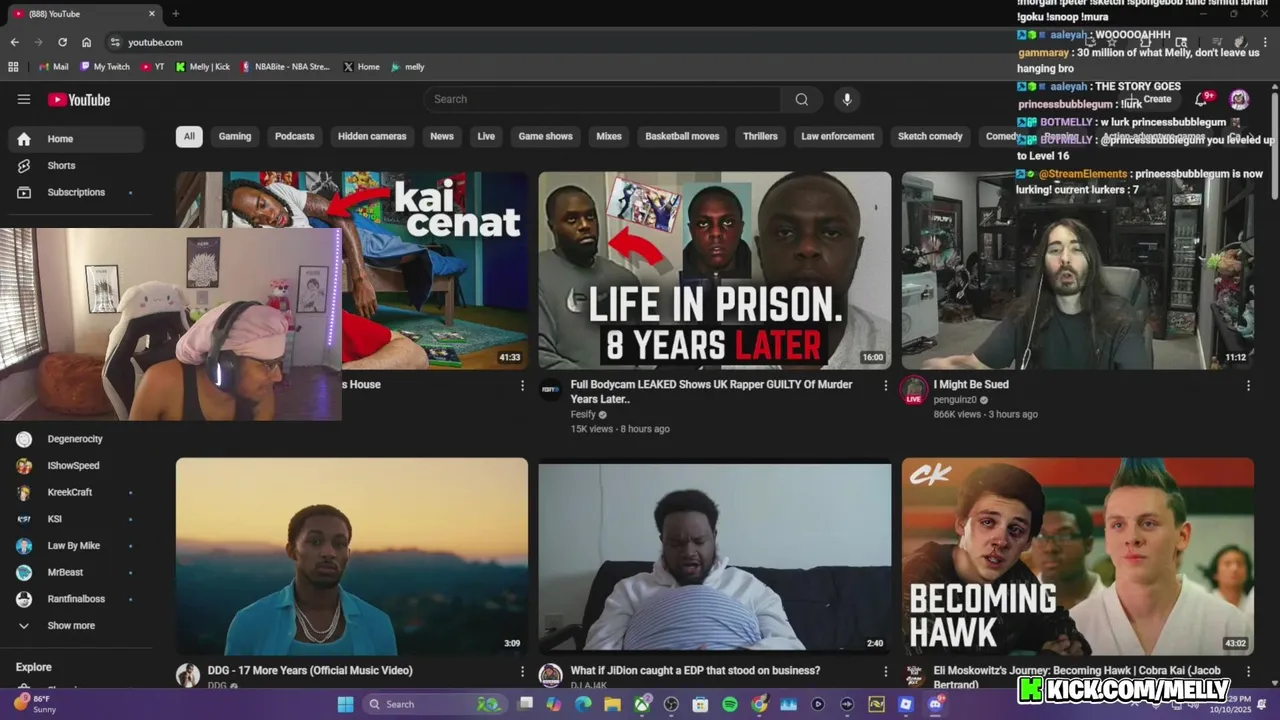The height and width of the screenshot is (720, 1280).
Task: Select the News filter chip
Action: tap(442, 136)
